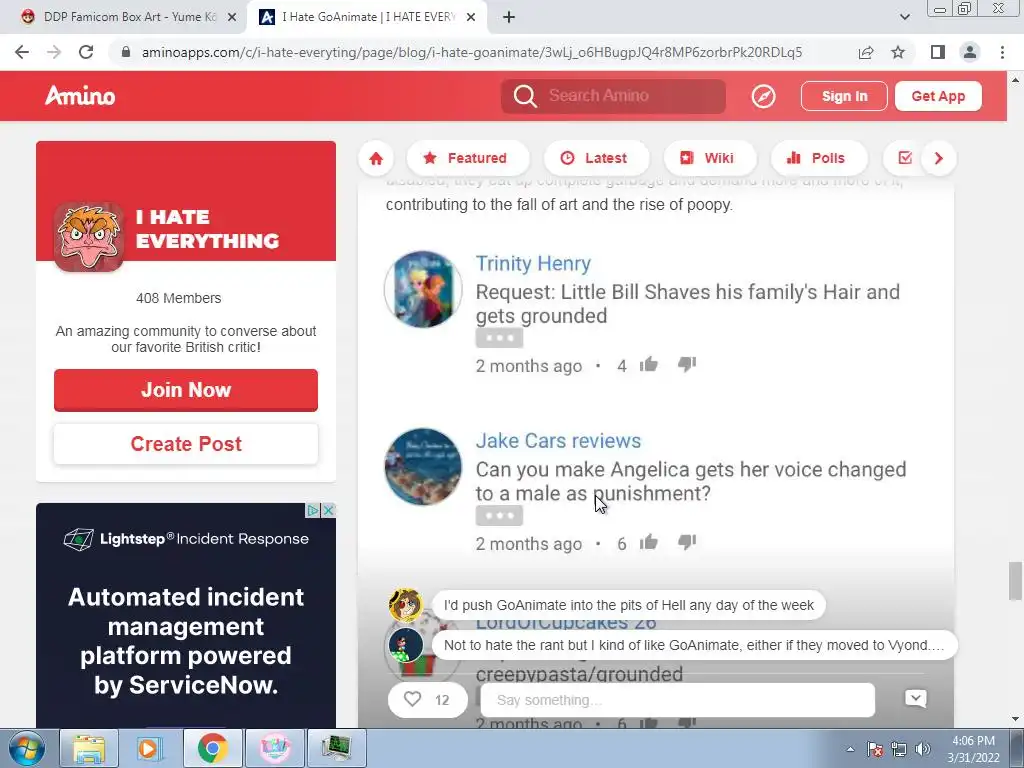1024x768 pixels.
Task: Bookmark this page with the star icon
Action: pos(898,52)
